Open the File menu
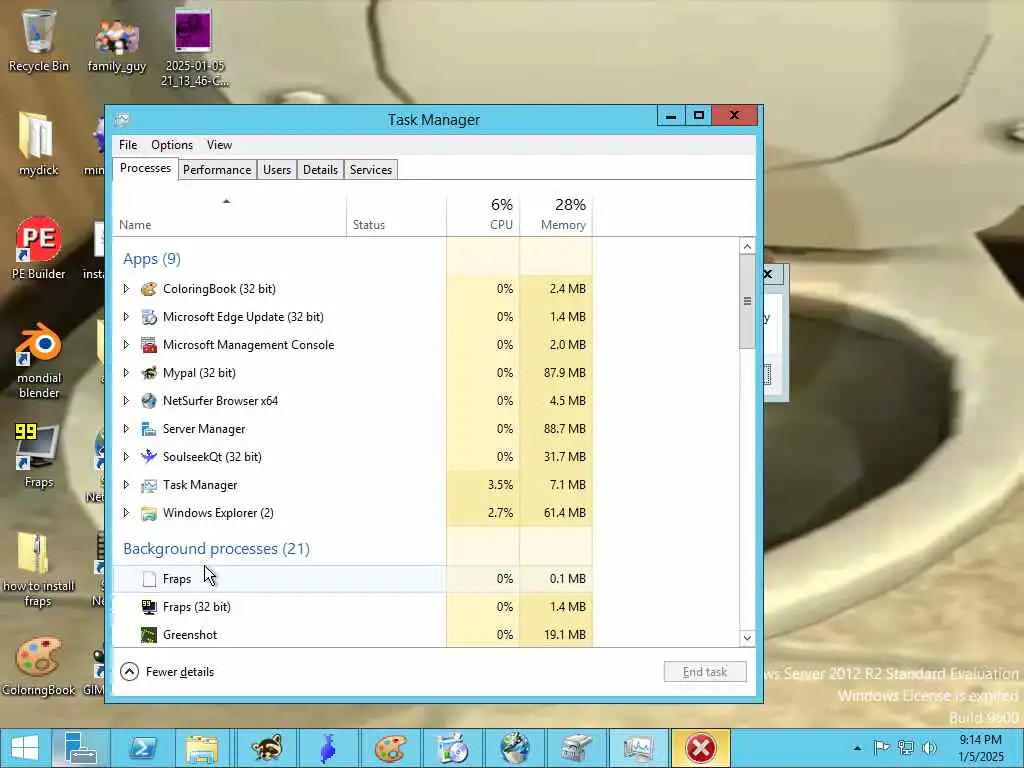This screenshot has width=1024, height=768. coord(128,145)
